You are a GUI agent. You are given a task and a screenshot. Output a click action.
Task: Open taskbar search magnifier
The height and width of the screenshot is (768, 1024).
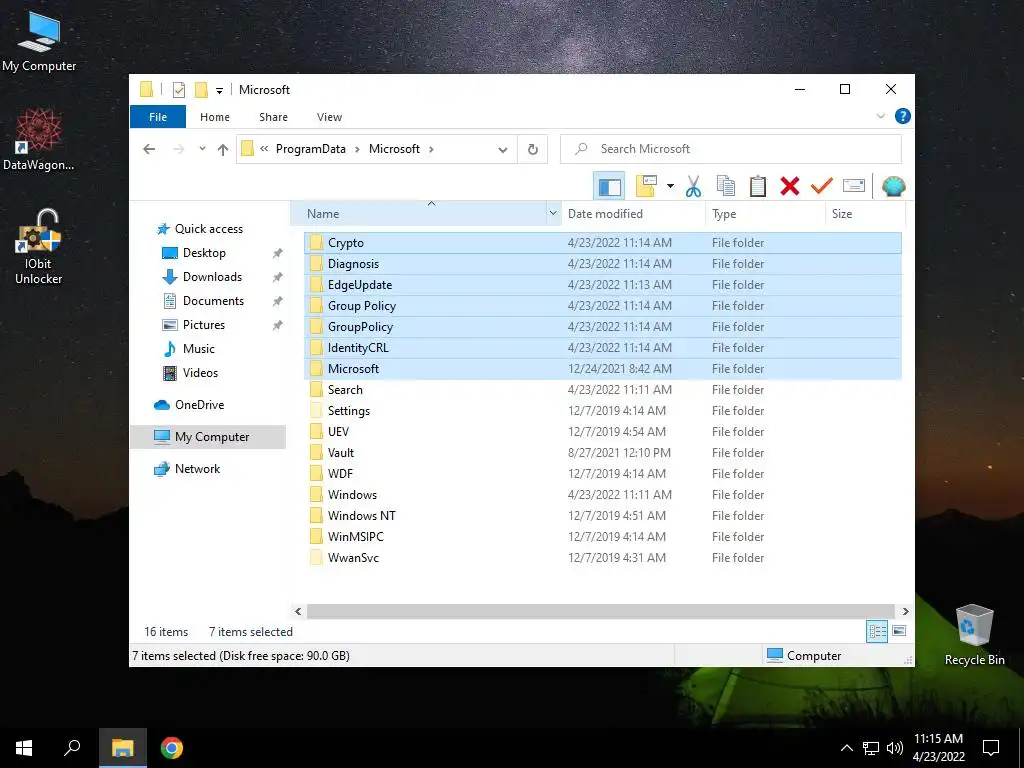(72, 748)
